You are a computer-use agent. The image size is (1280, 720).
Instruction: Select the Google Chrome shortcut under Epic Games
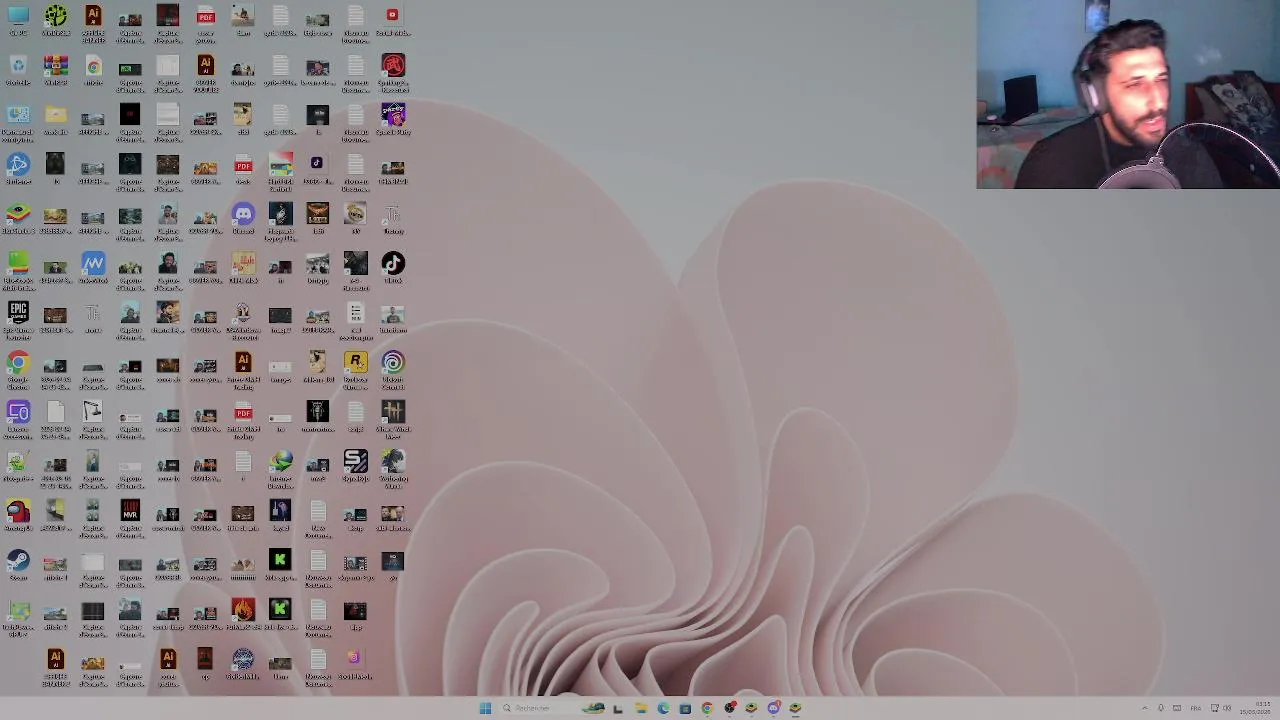(x=18, y=368)
